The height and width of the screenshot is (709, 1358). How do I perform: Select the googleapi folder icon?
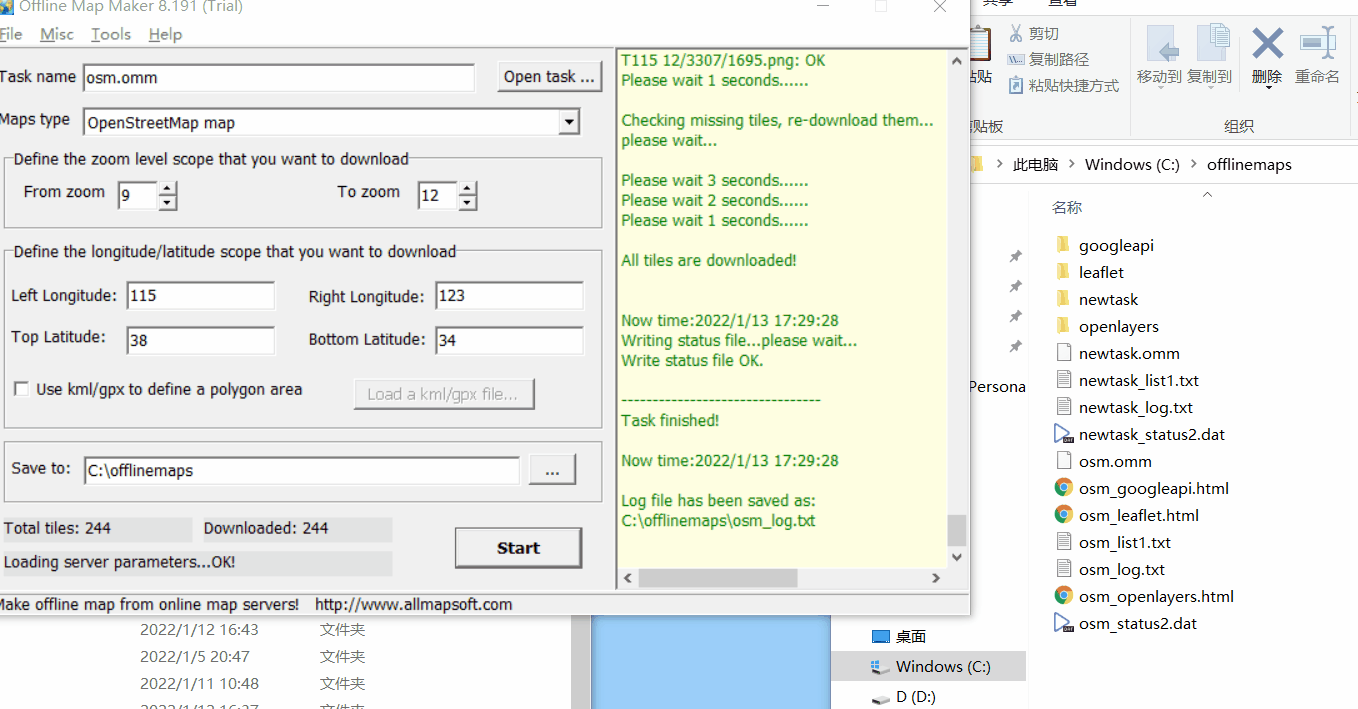(1063, 245)
